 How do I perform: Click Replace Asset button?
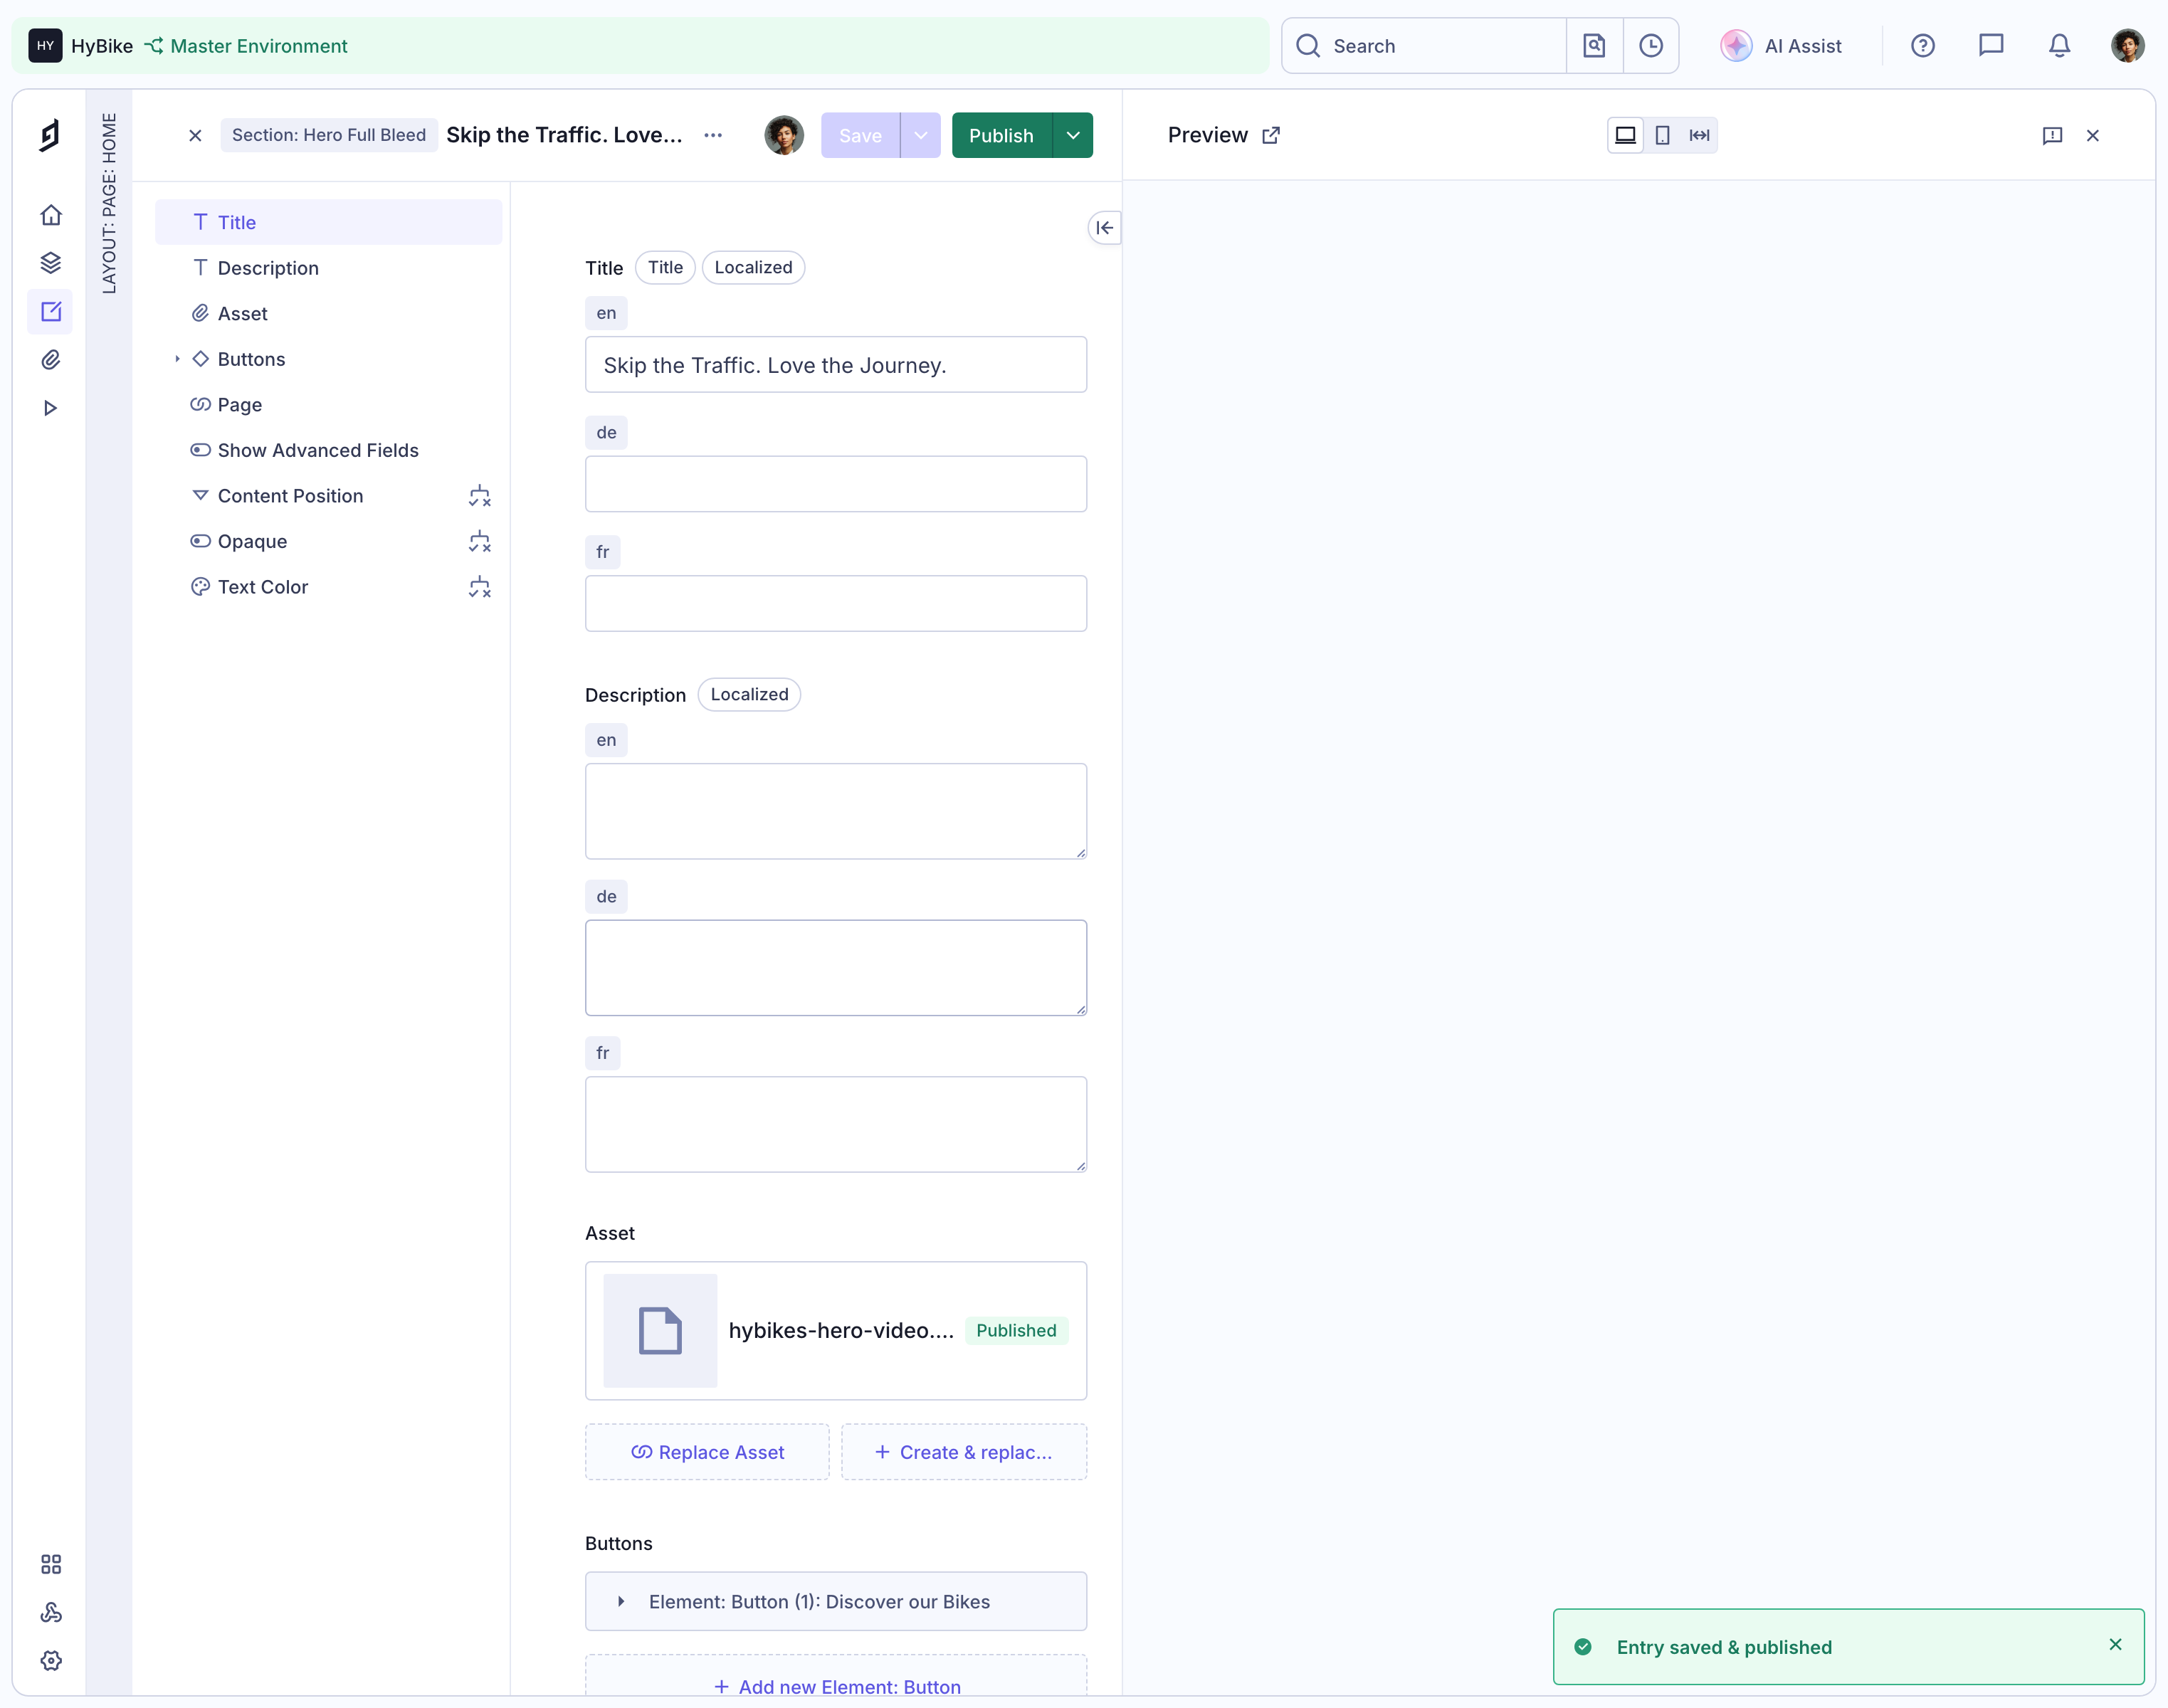pyautogui.click(x=707, y=1452)
